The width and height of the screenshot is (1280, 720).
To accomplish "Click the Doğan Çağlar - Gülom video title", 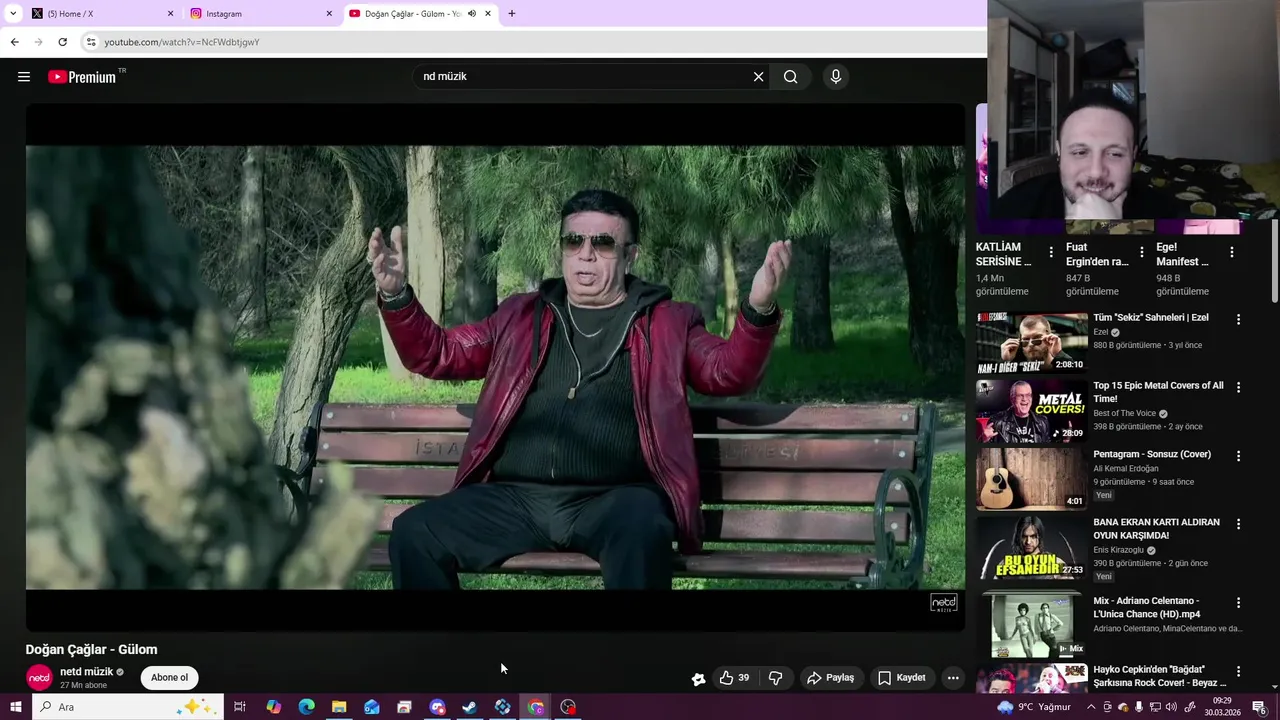I will tap(91, 649).
